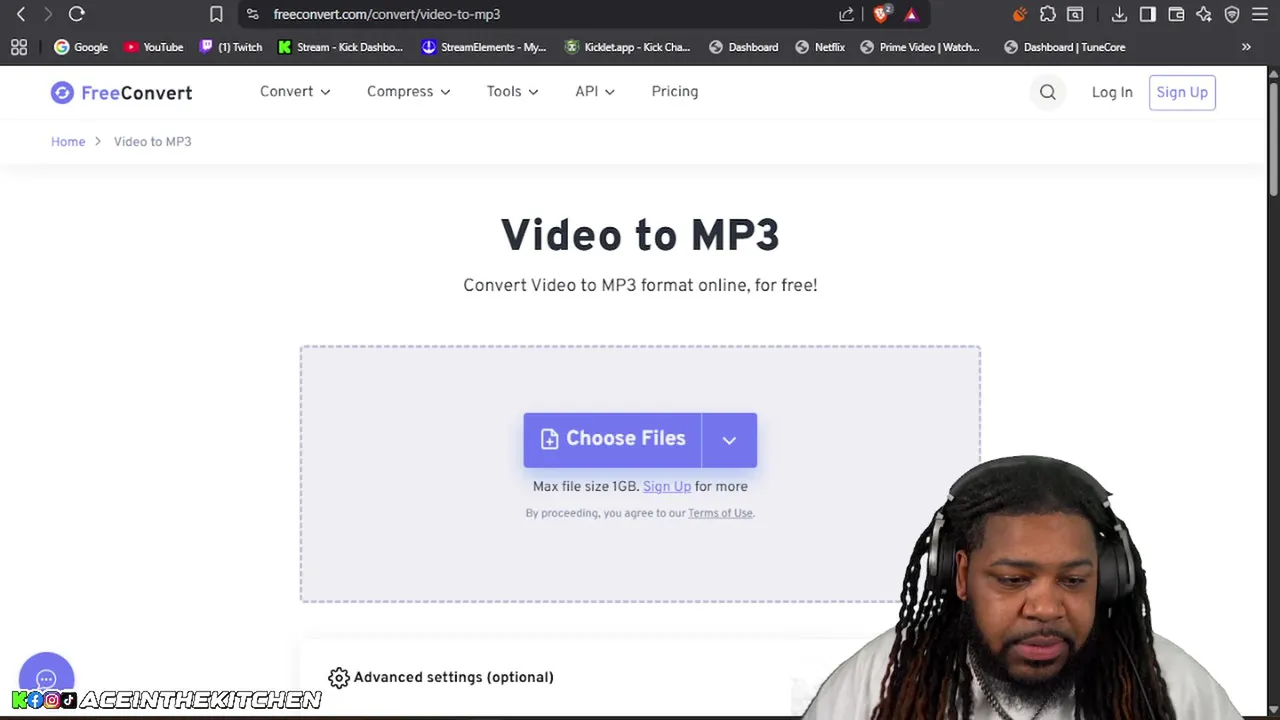Click the orange mouse extension icon

[1019, 14]
